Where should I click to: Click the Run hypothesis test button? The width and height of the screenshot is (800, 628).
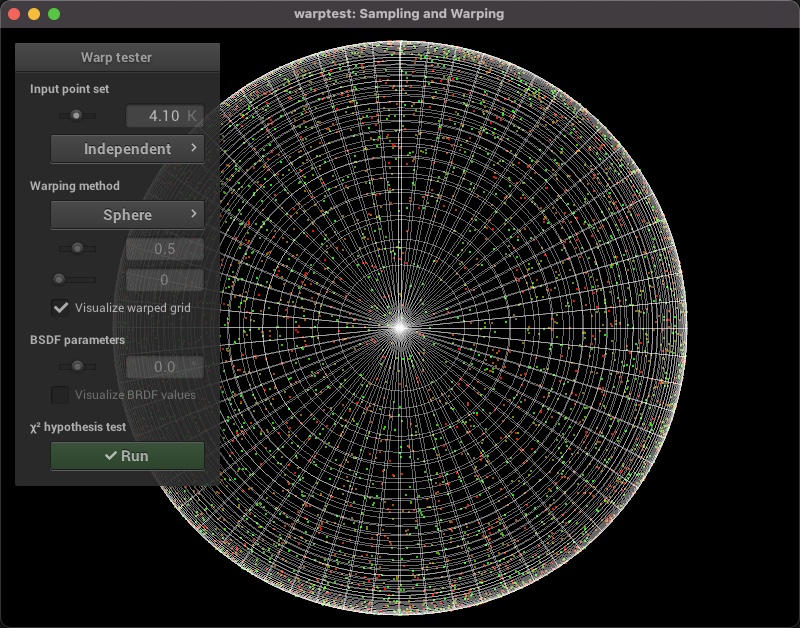(x=127, y=456)
